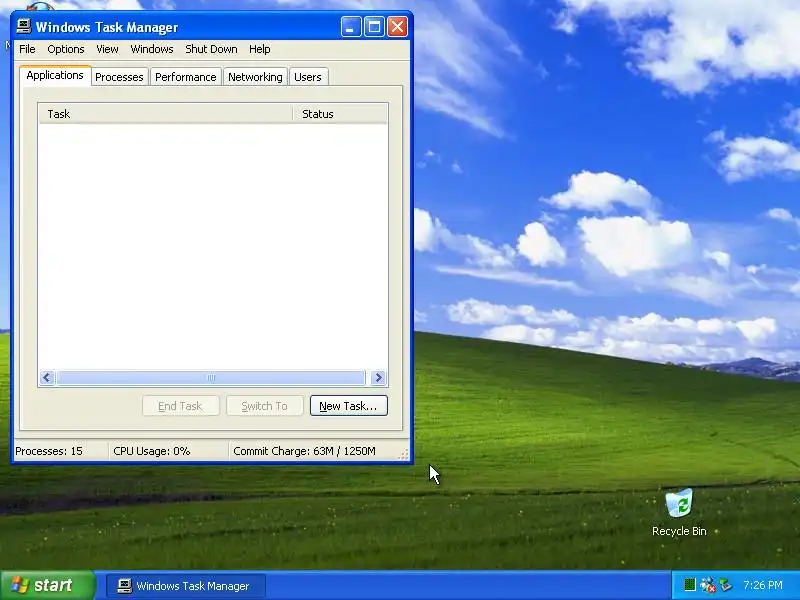
Task: Close the Task Manager window
Action: pos(397,27)
